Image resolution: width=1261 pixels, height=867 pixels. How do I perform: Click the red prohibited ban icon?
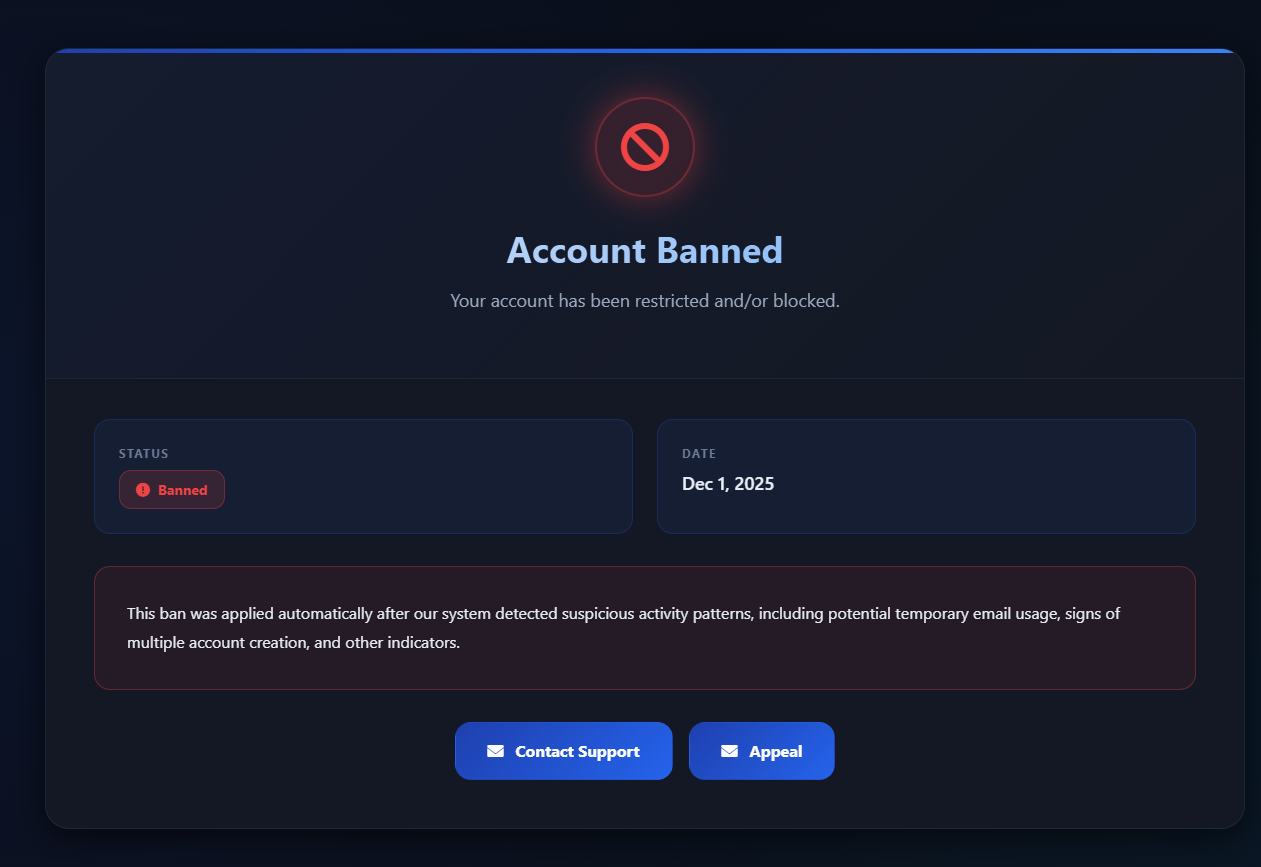click(x=644, y=147)
